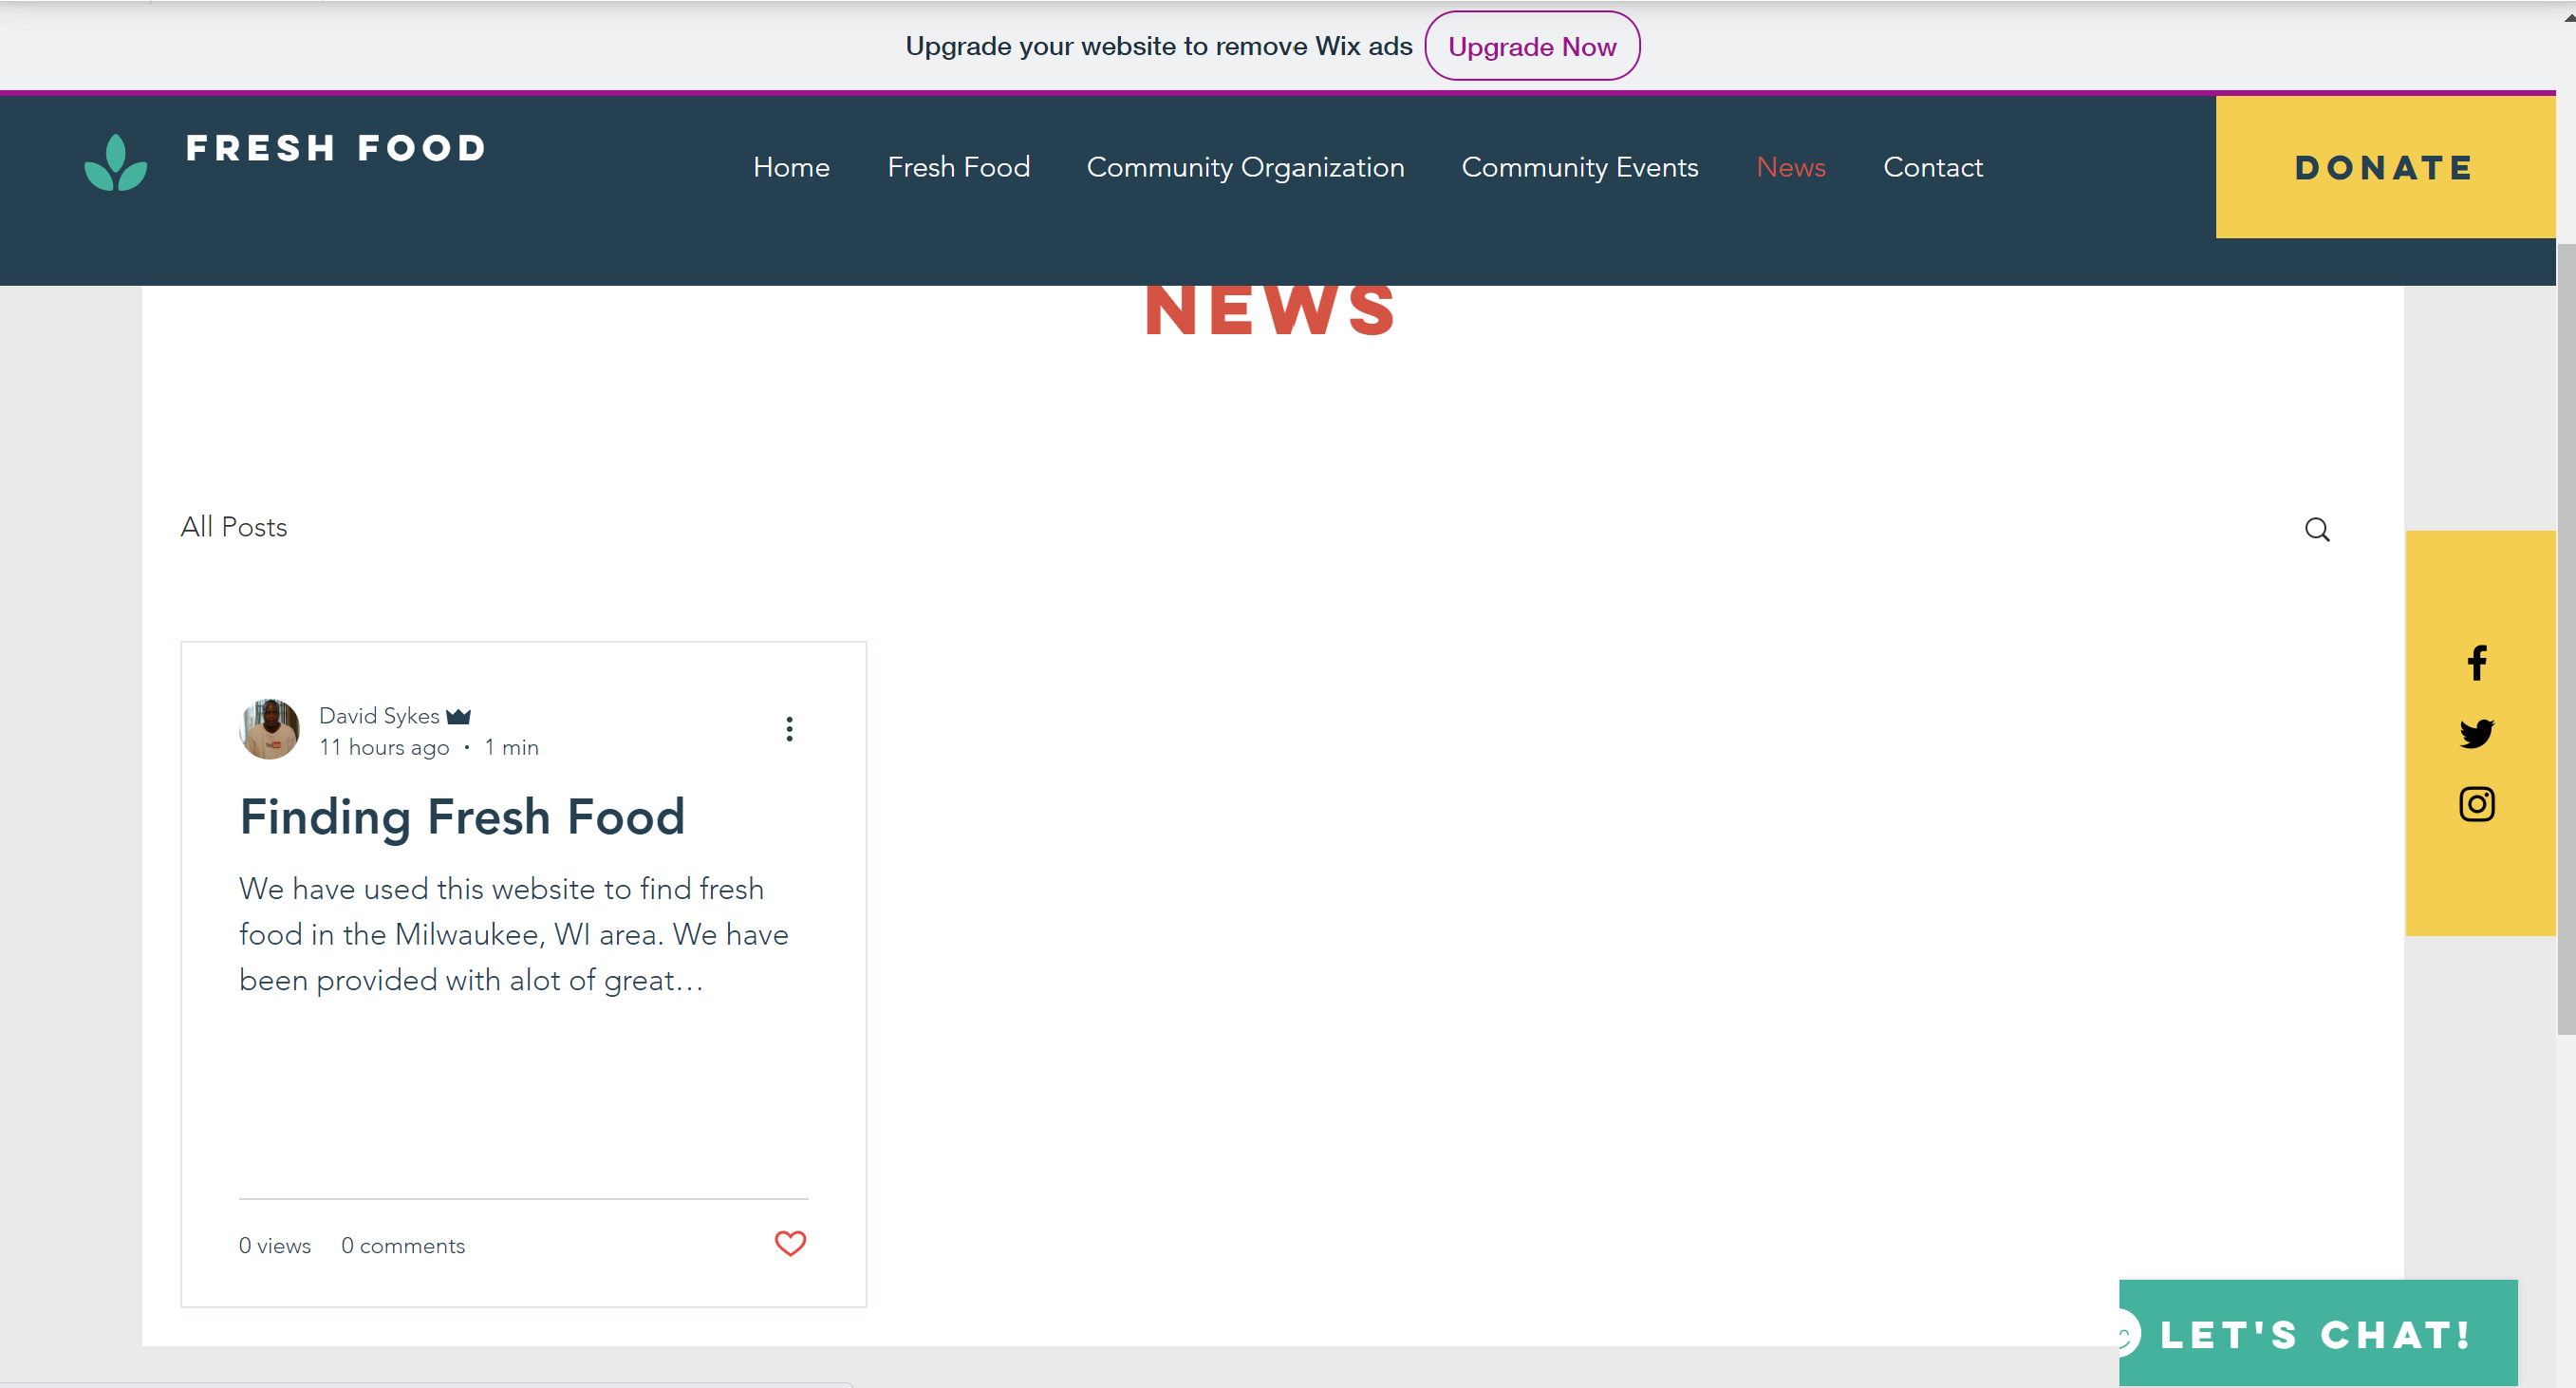
Task: Open the Finding Fresh Food post title
Action: pos(462,817)
